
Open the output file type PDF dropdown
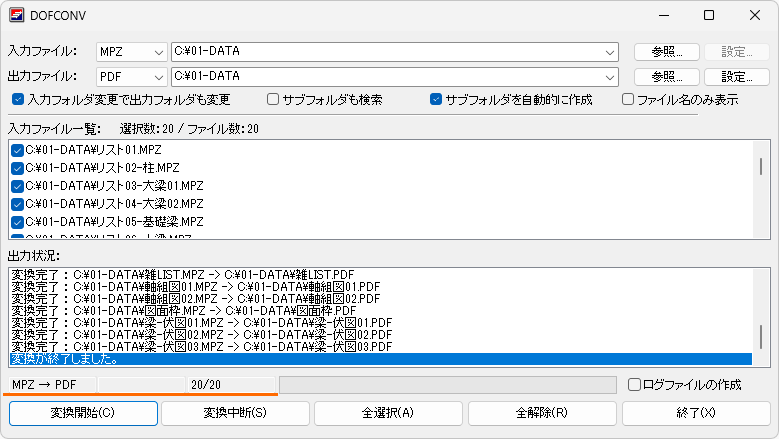[132, 76]
